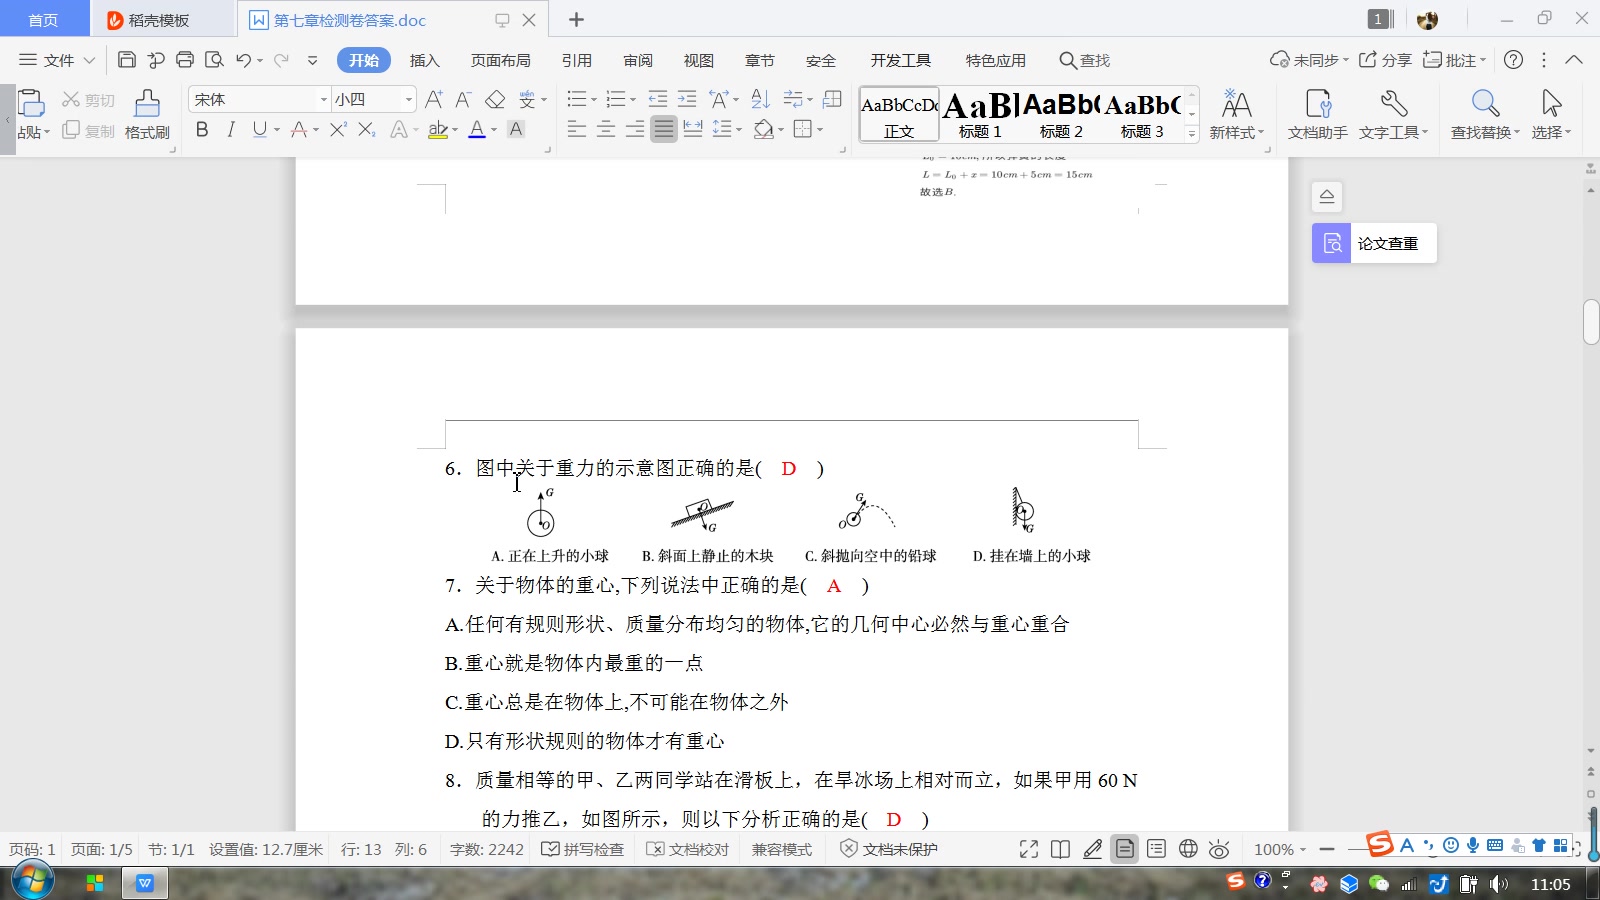The image size is (1600, 900).
Task: Decrease font size with A- icon
Action: 463,99
